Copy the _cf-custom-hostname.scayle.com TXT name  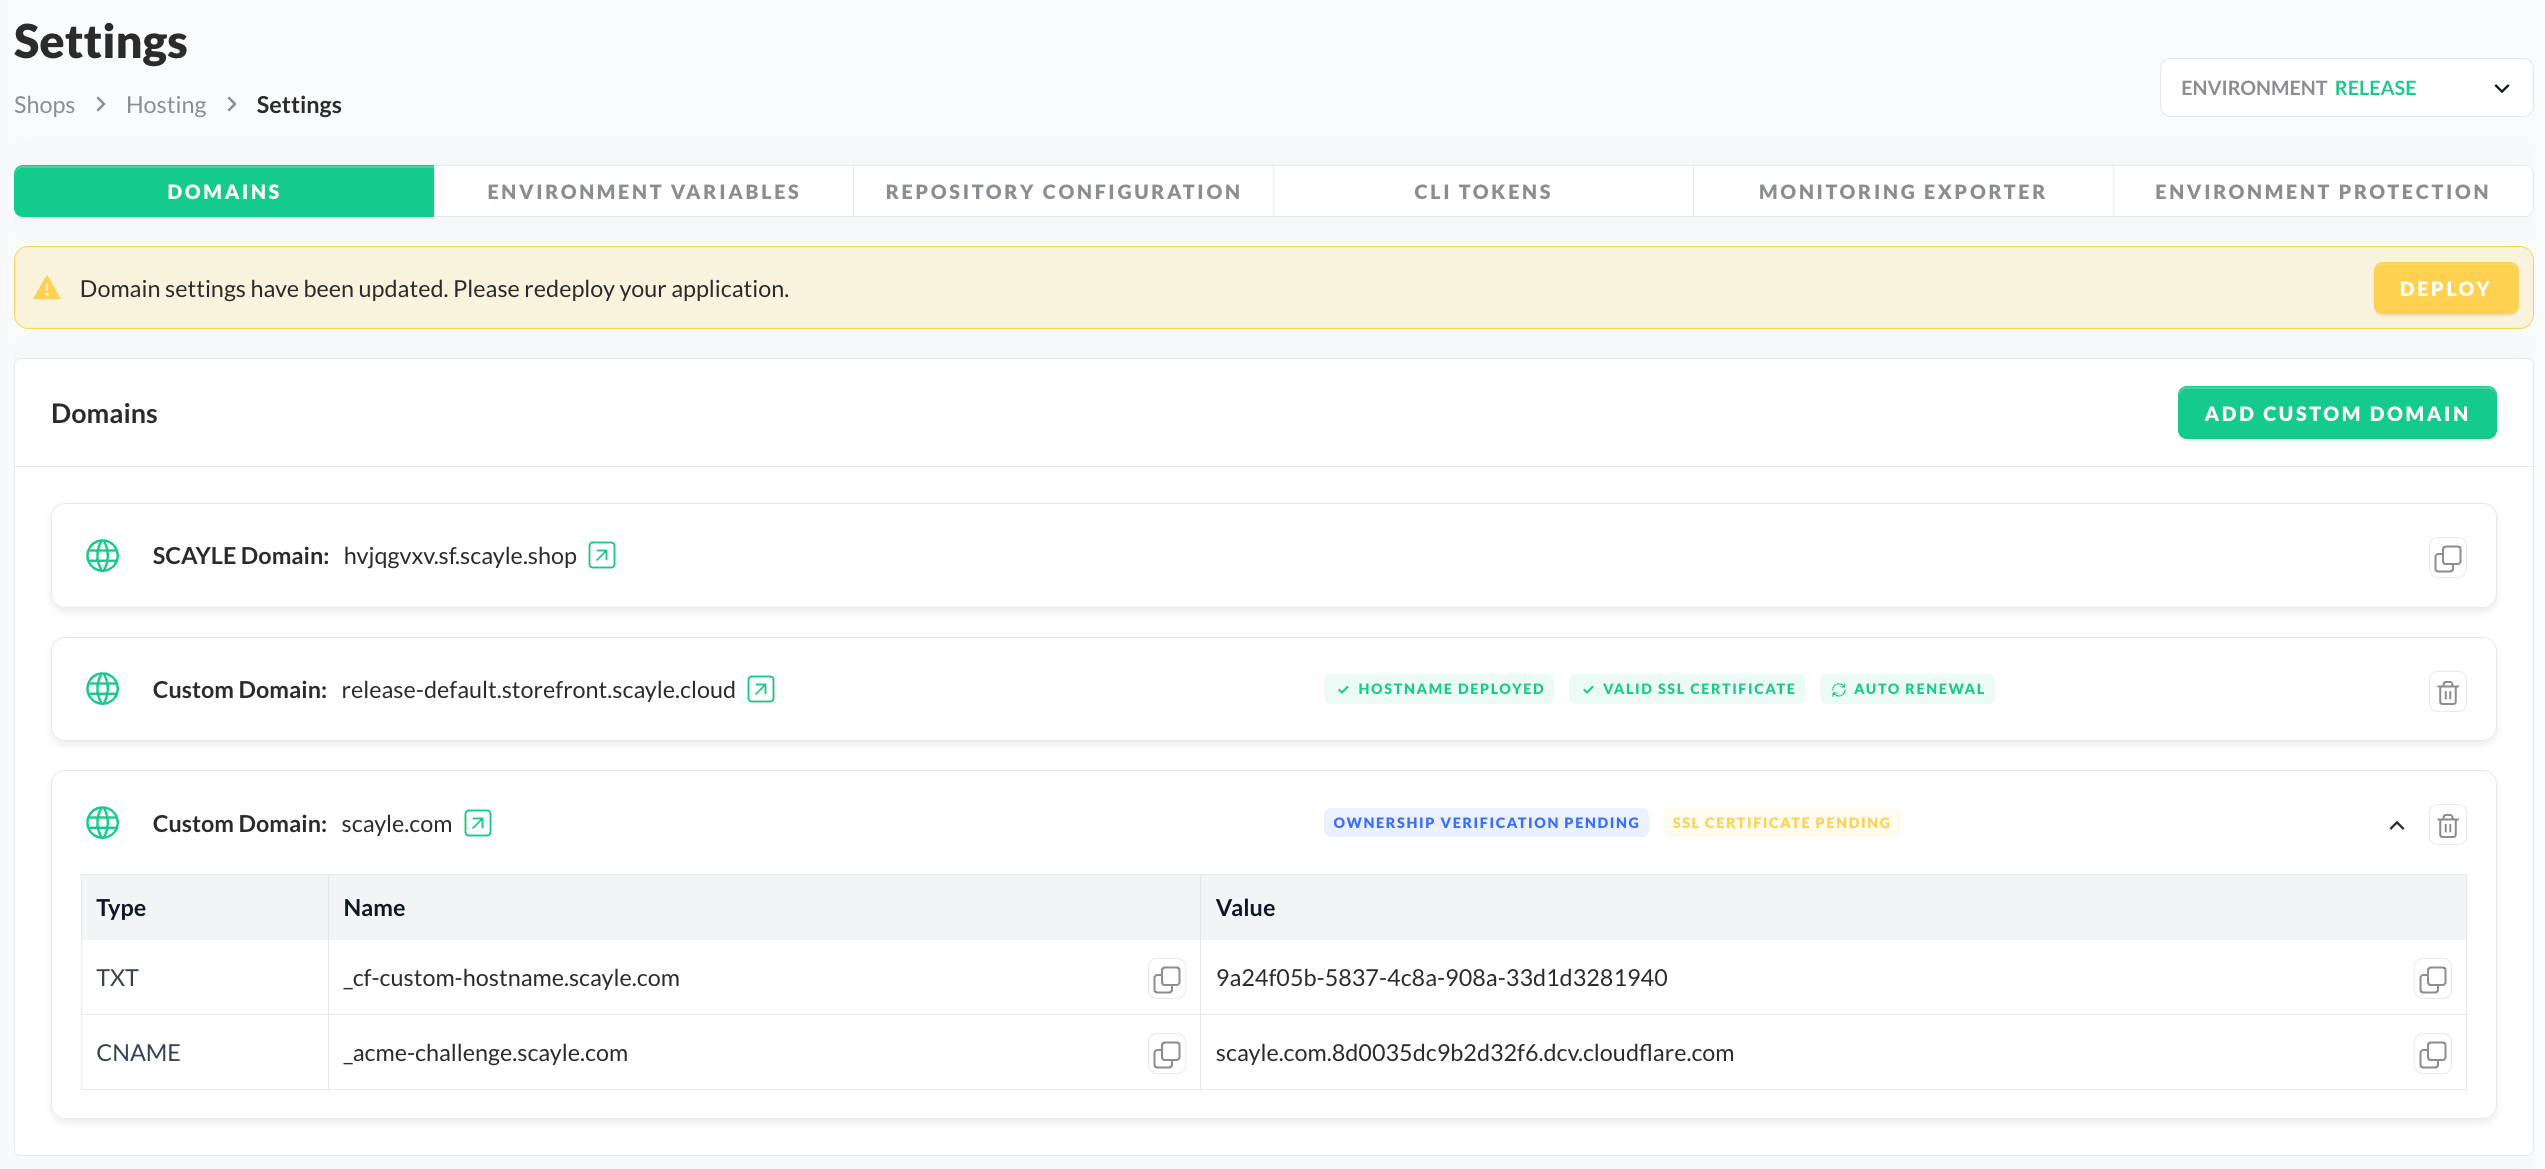point(1166,979)
